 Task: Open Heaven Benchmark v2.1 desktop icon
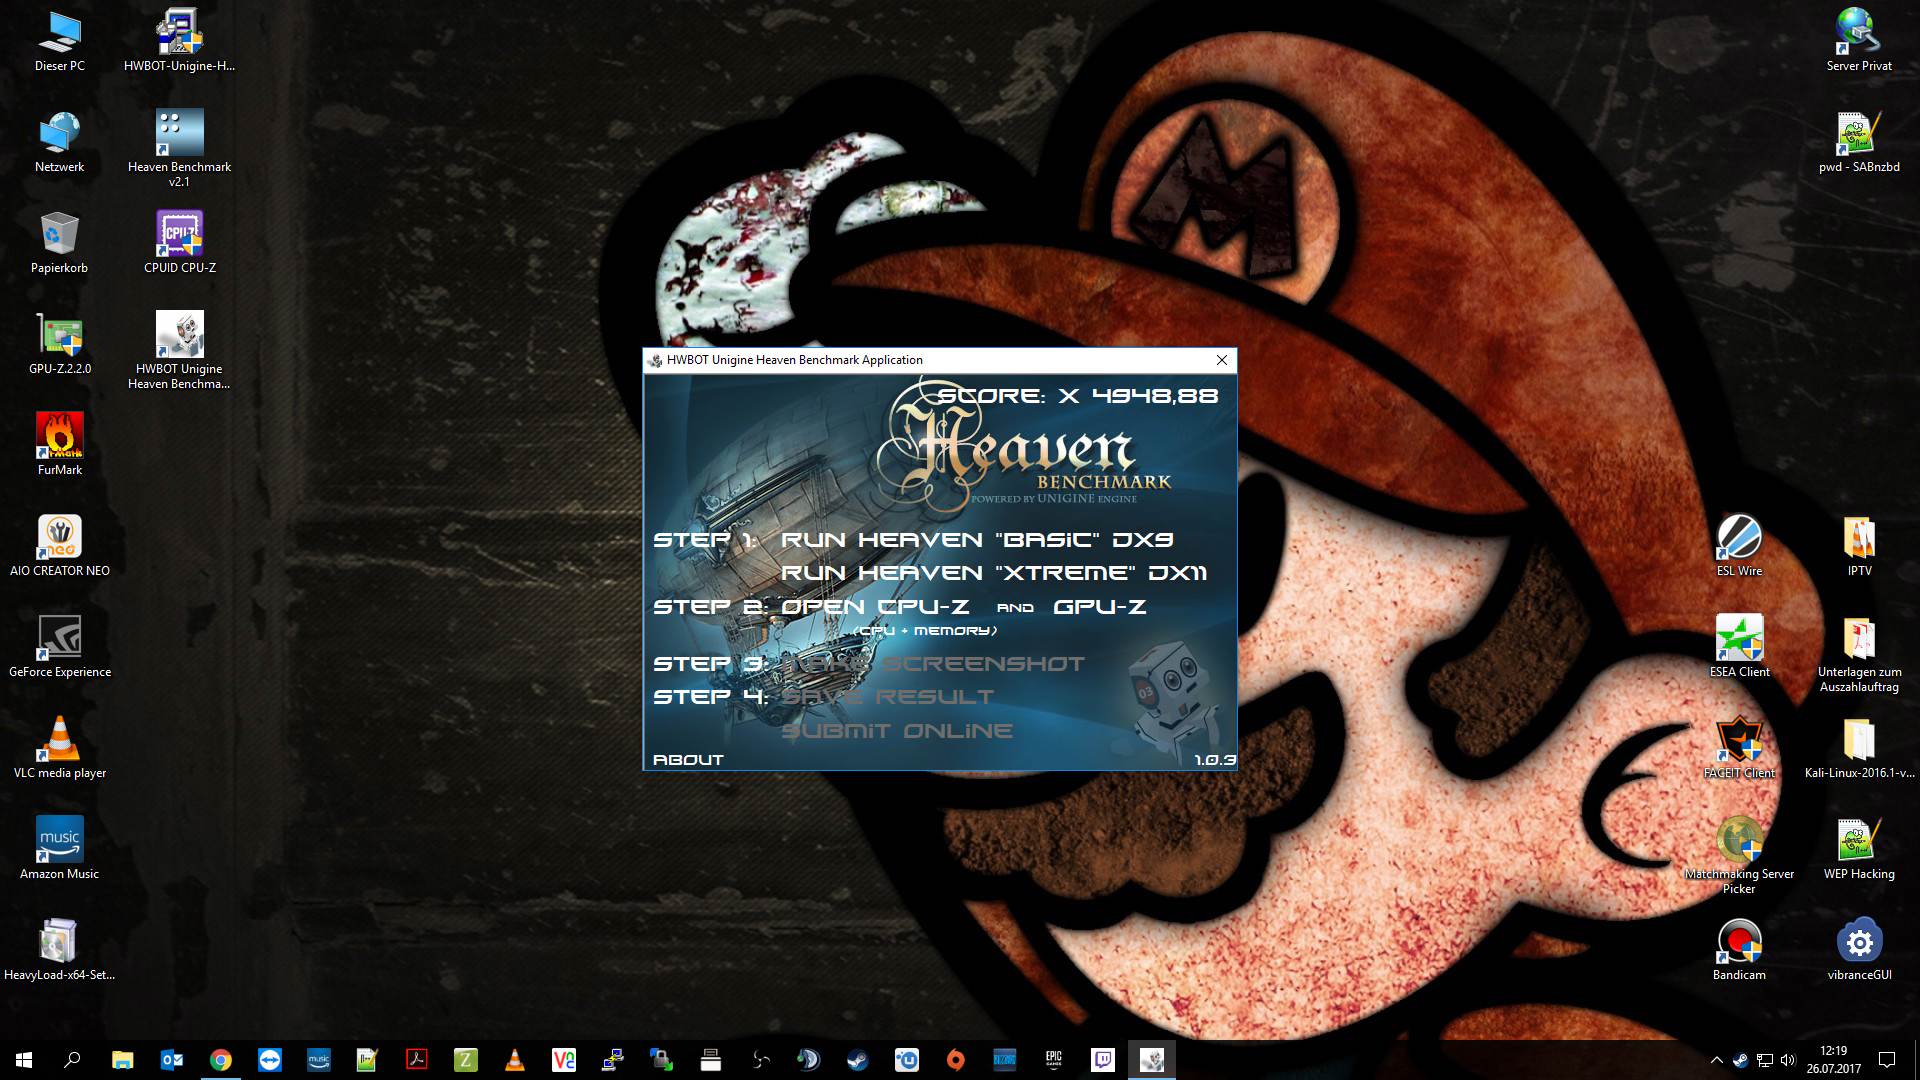[x=180, y=148]
